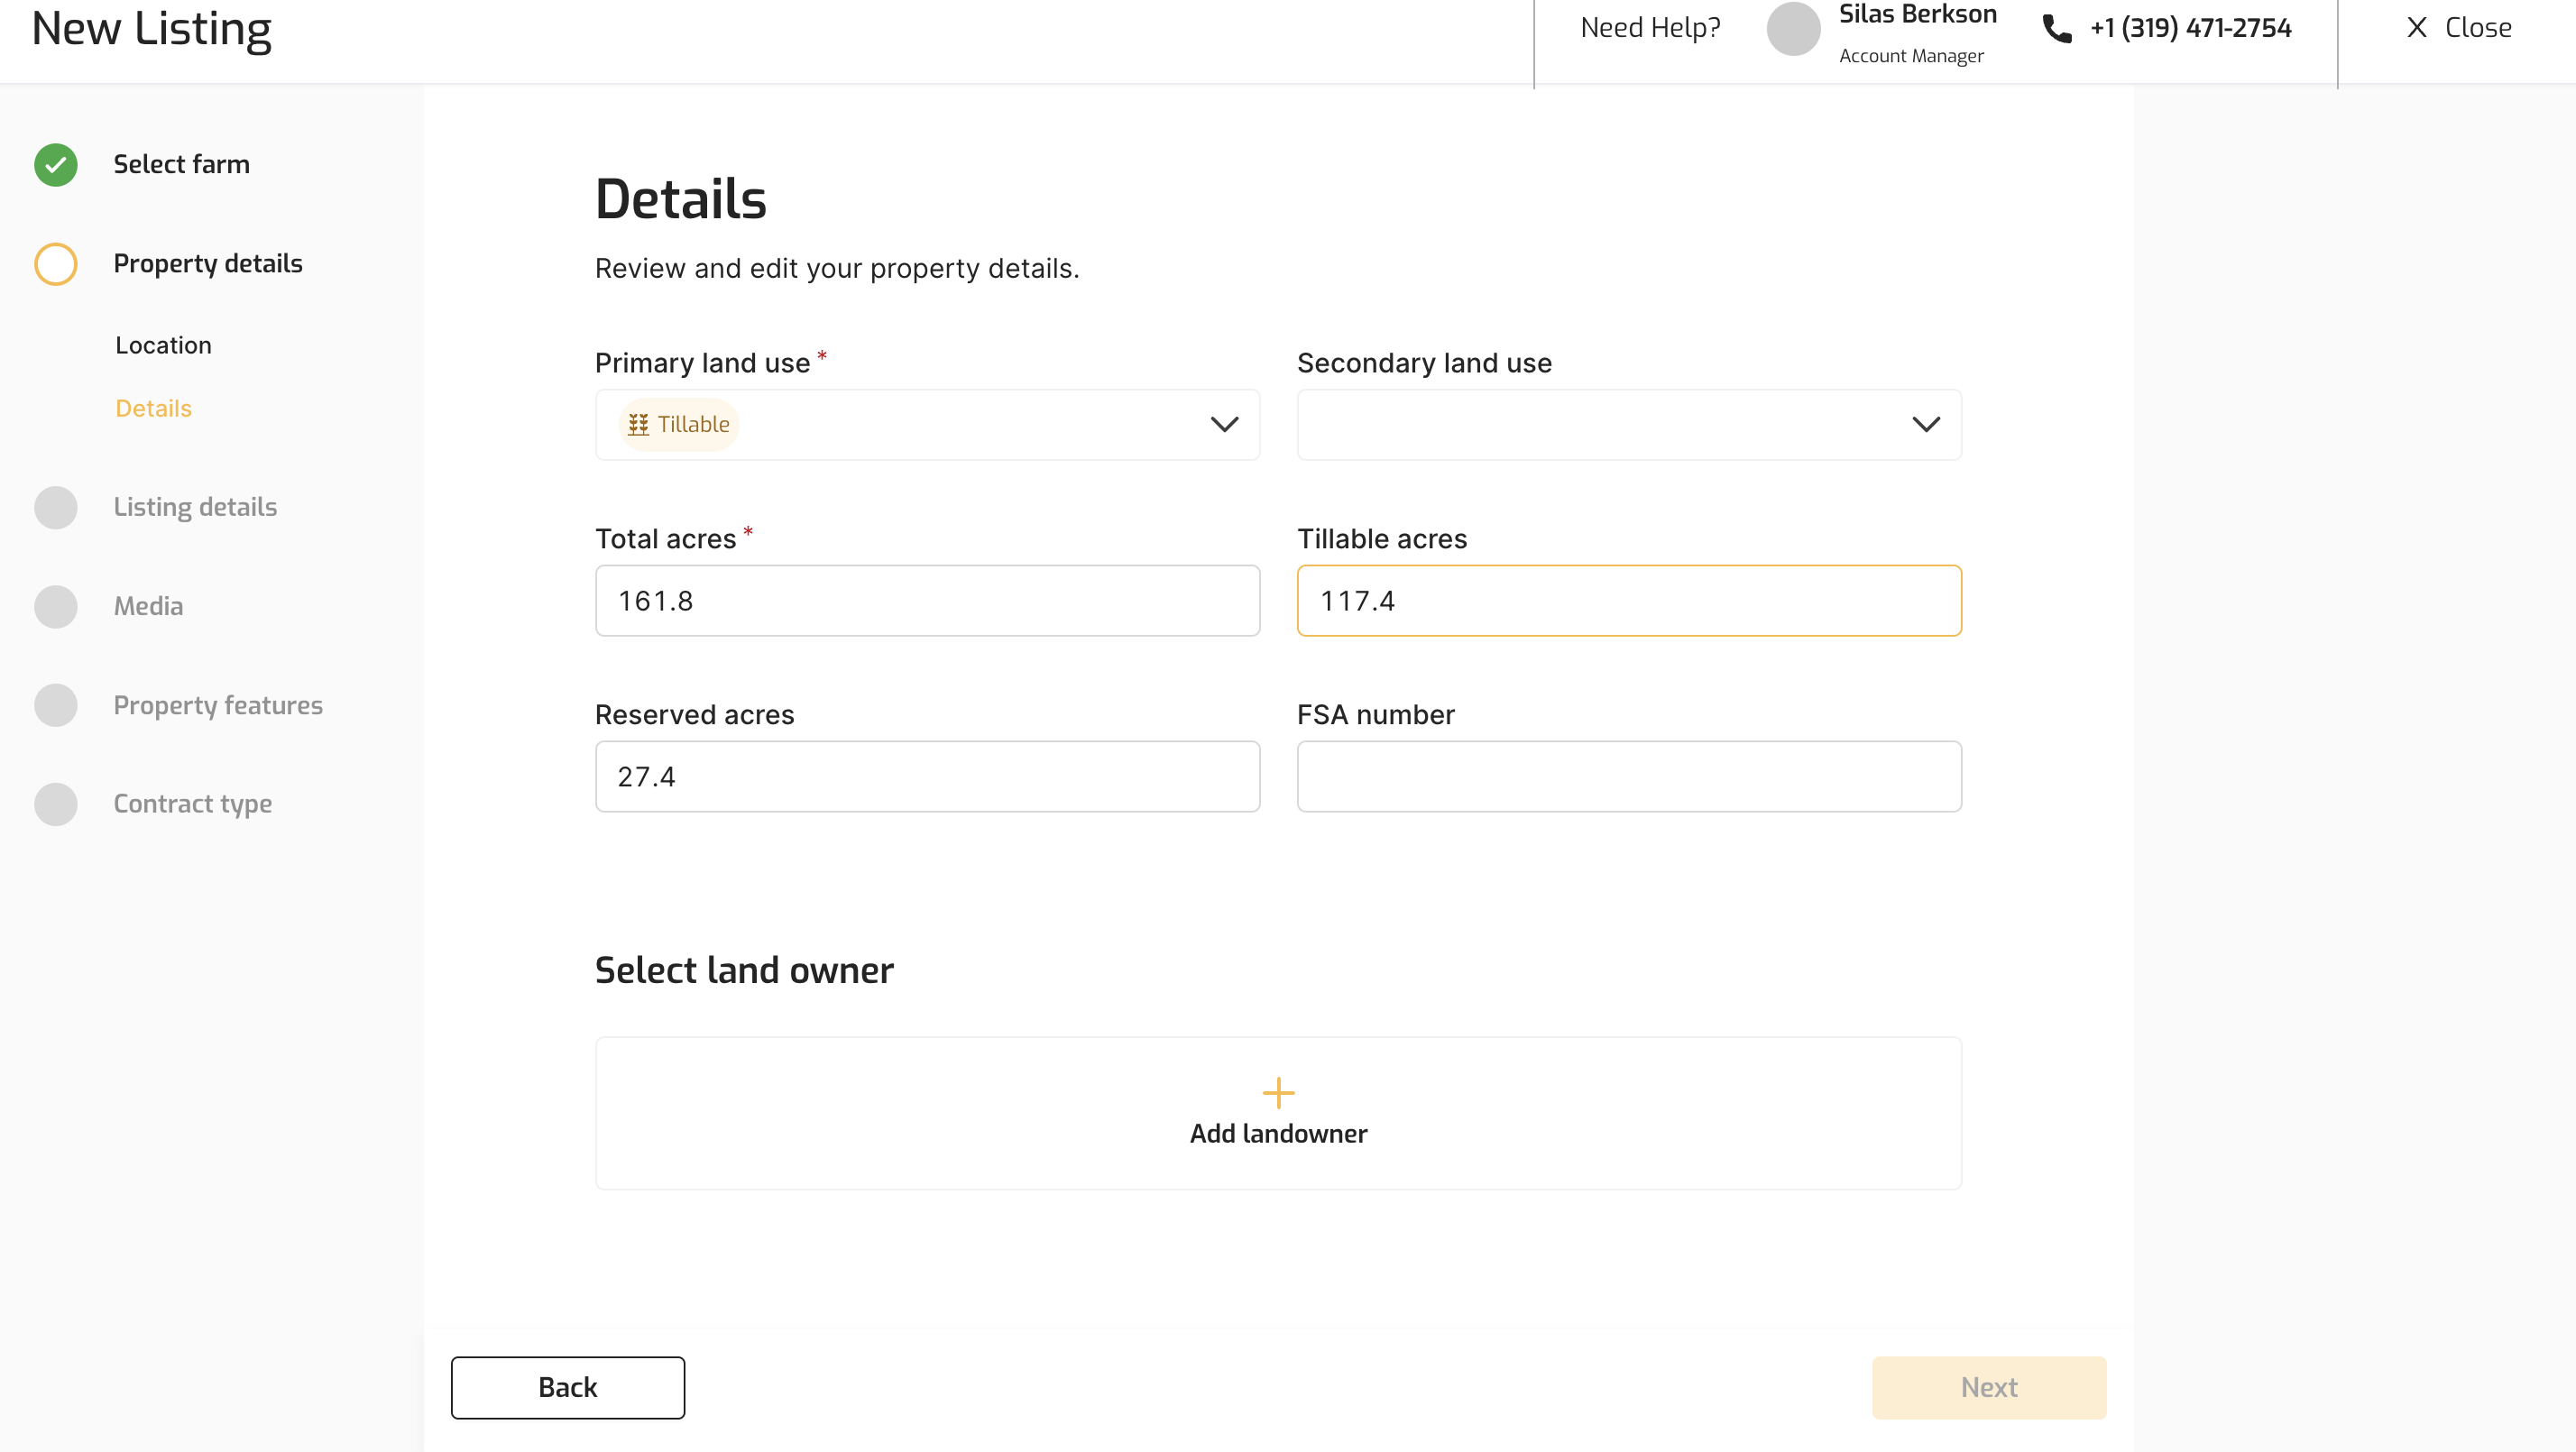Select the Details sub-step in sidebar

(154, 408)
